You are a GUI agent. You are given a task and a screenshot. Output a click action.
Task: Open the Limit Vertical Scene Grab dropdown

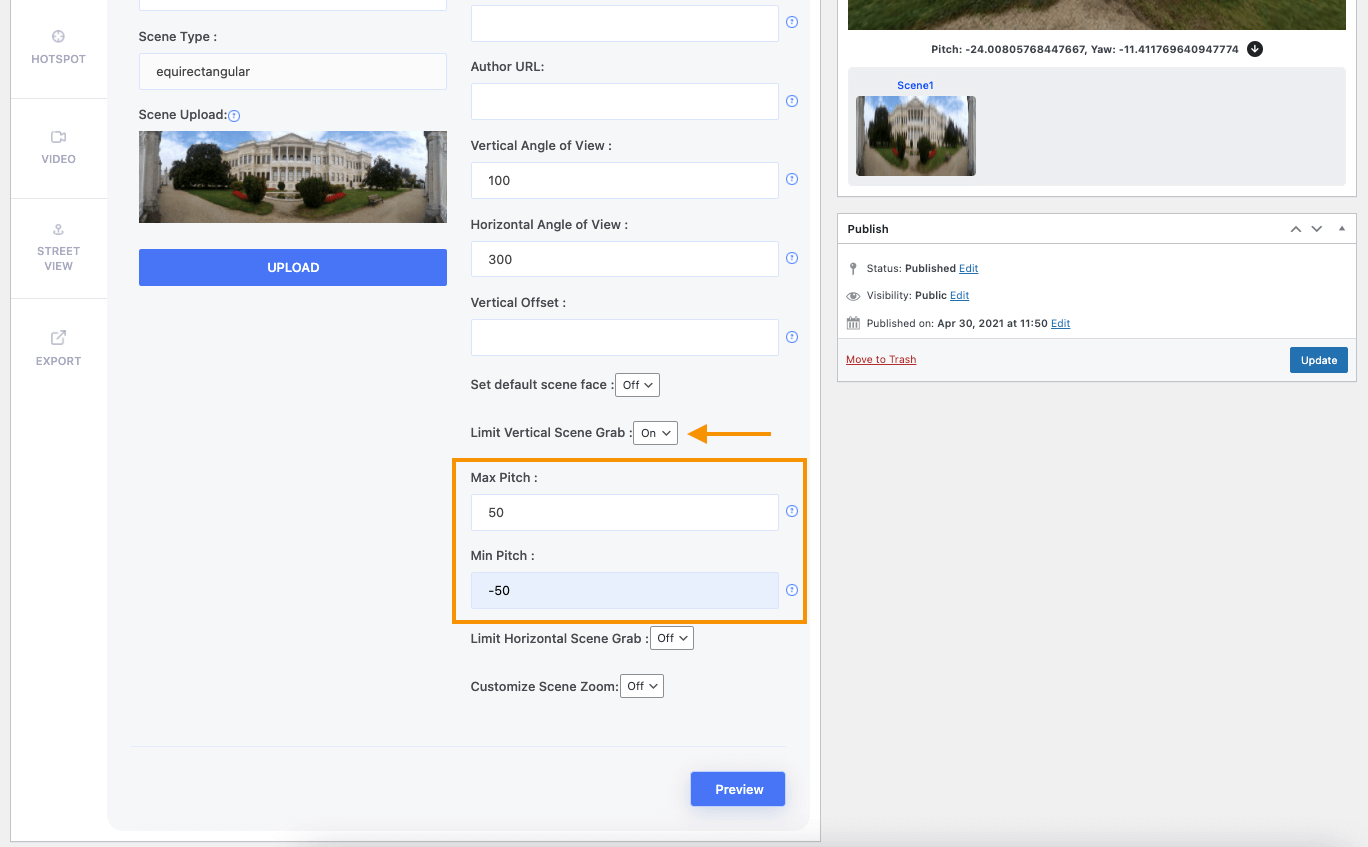pos(656,433)
